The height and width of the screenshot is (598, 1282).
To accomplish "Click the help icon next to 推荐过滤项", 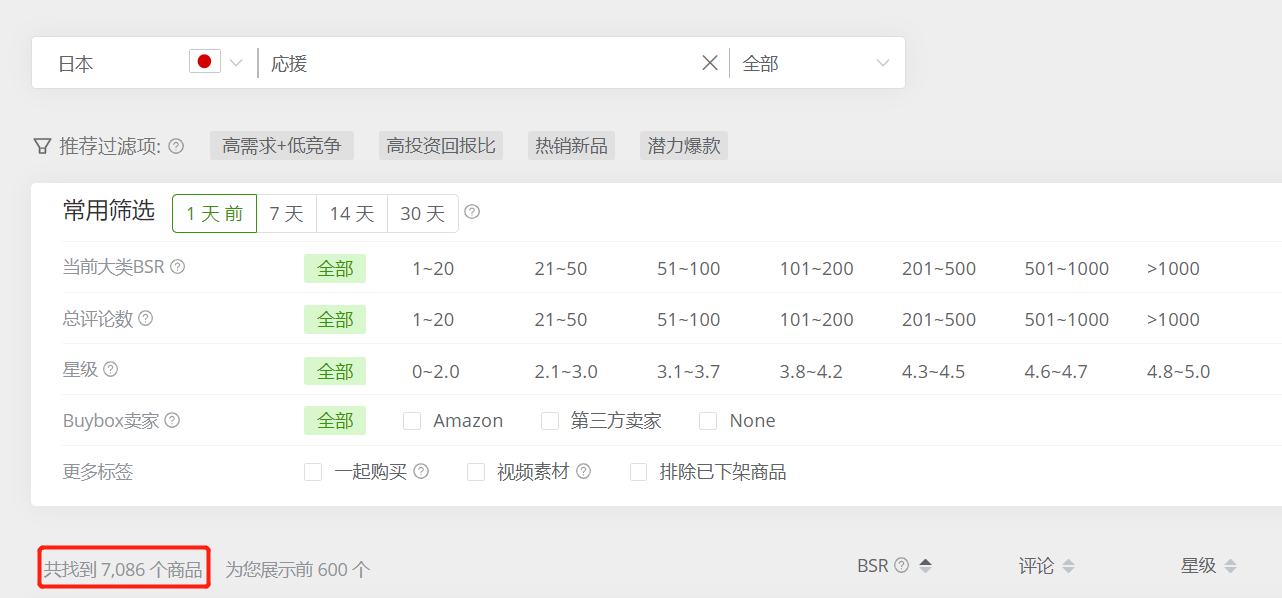I will [176, 146].
